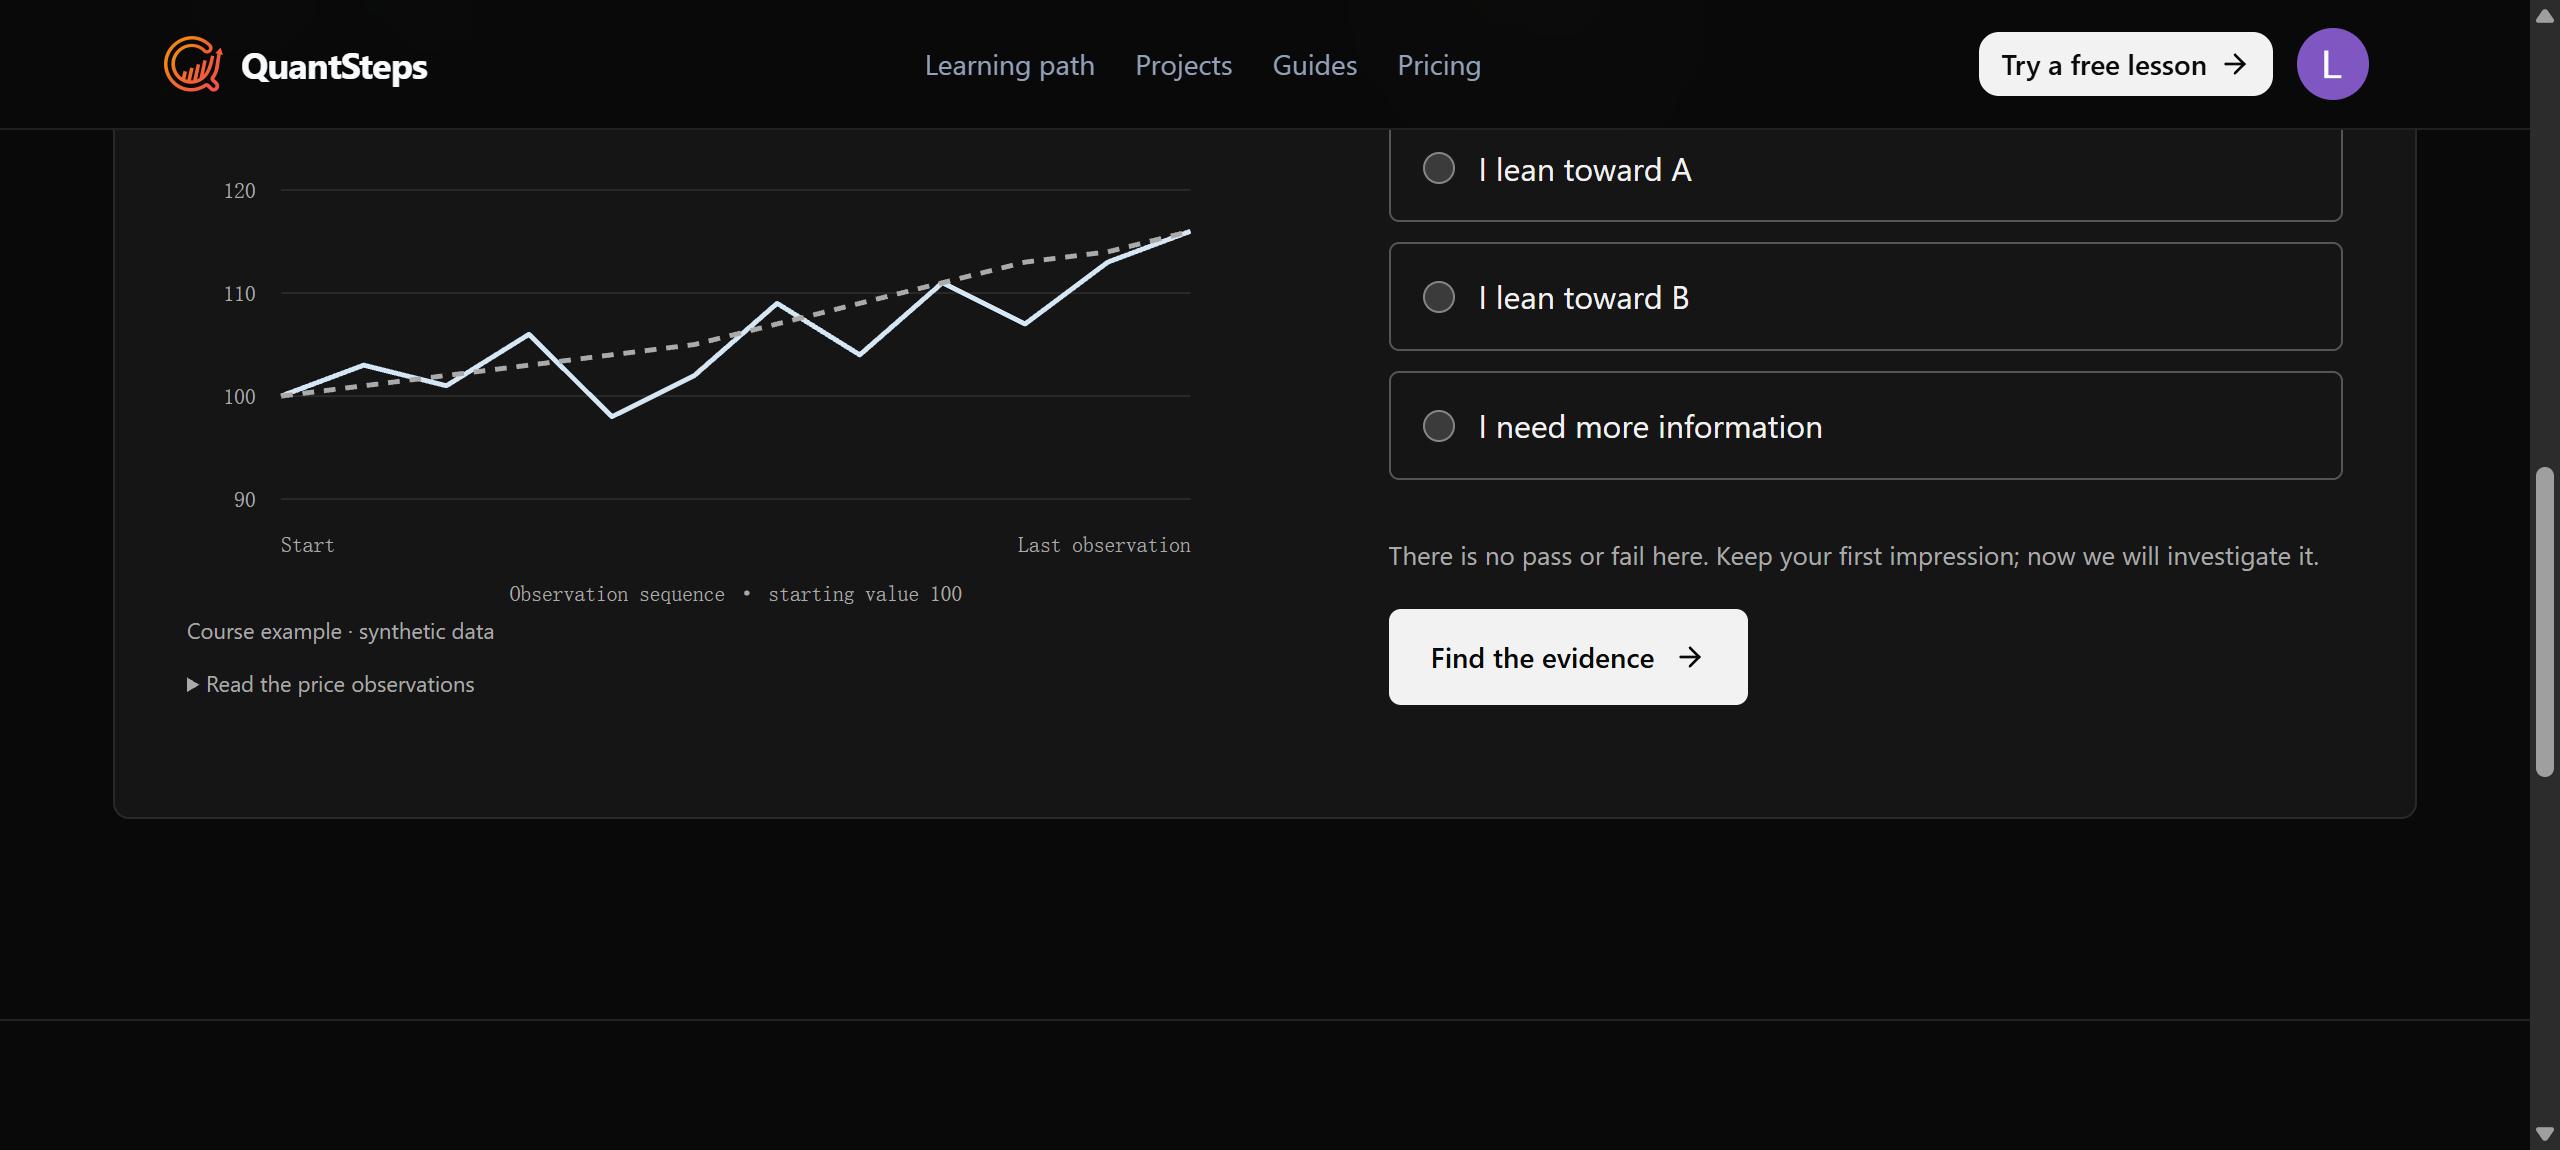Expand Read the price observations

point(330,684)
